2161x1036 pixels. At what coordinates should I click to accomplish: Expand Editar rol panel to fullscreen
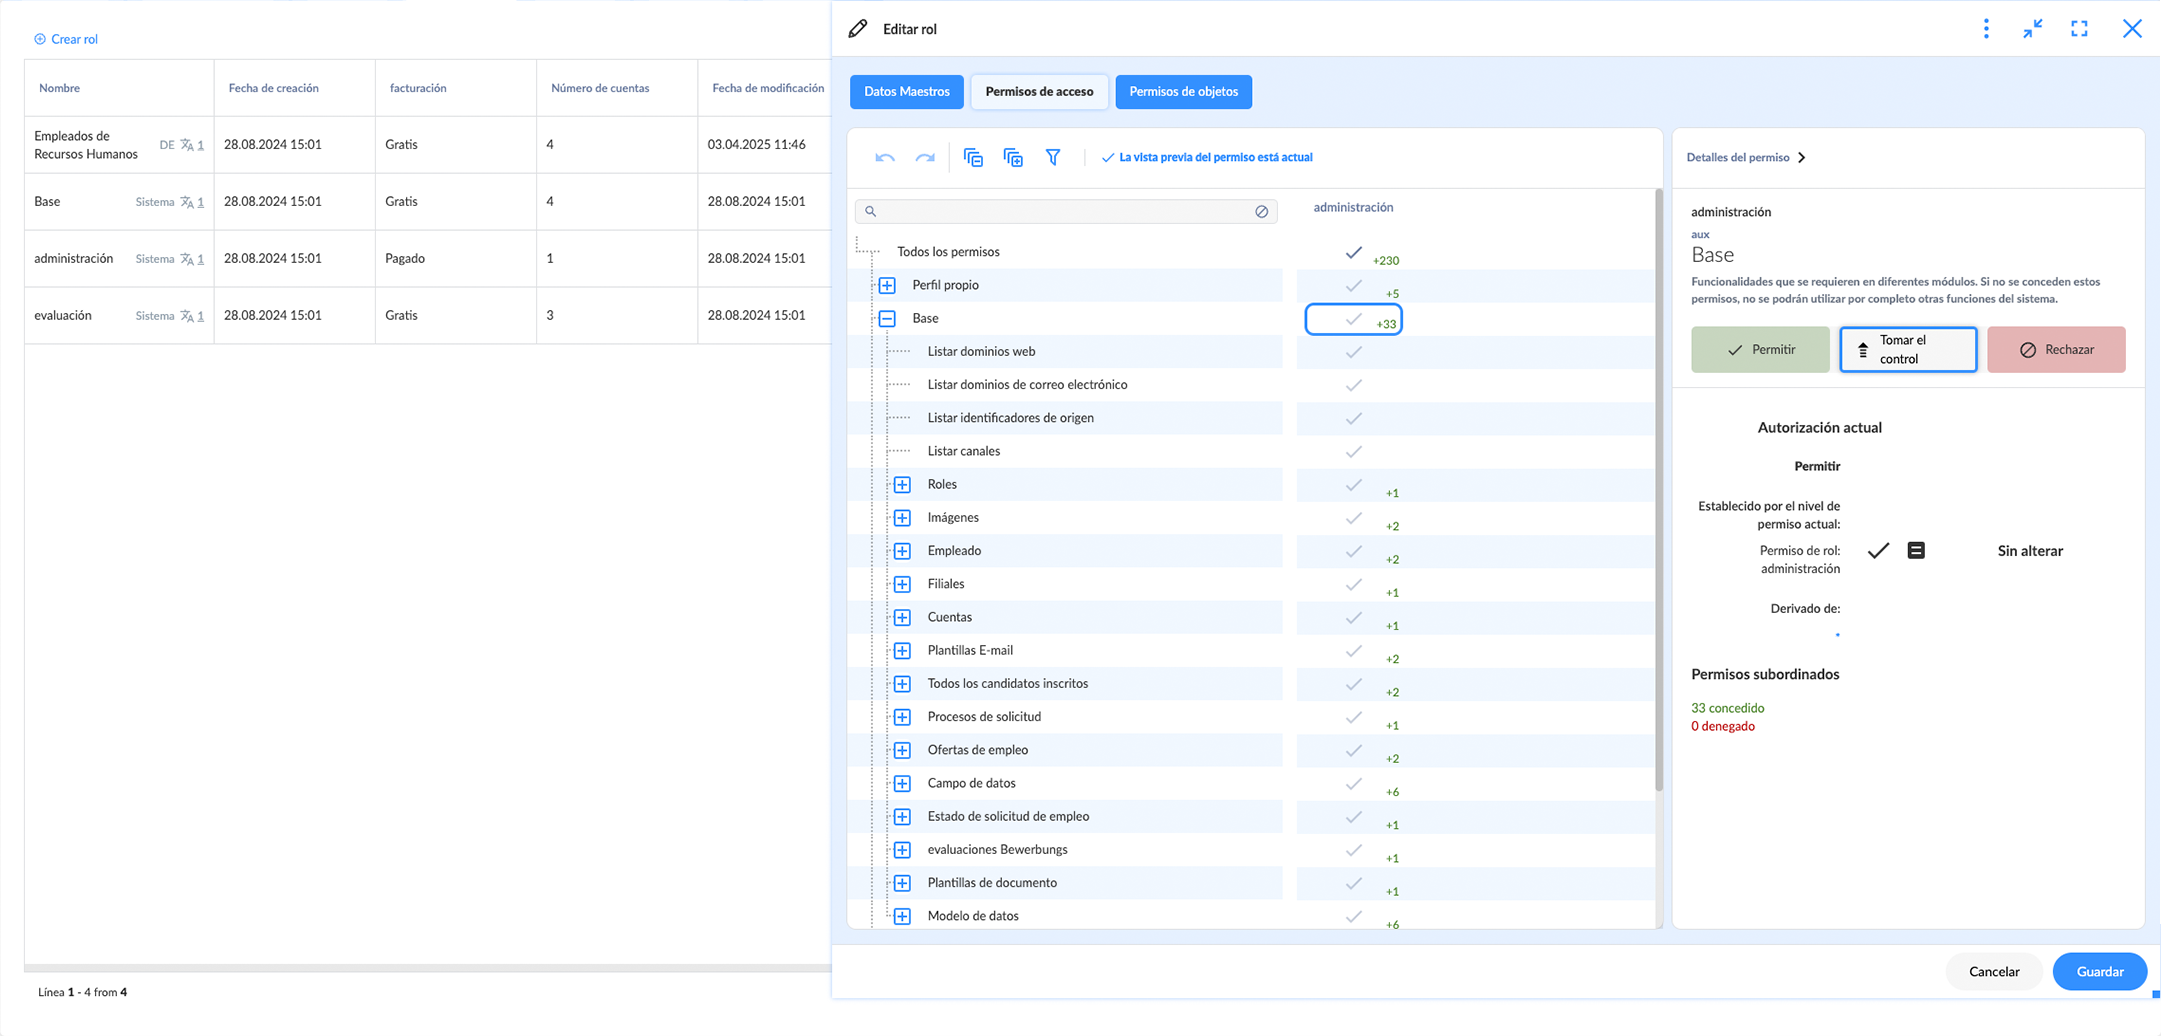pyautogui.click(x=2079, y=29)
